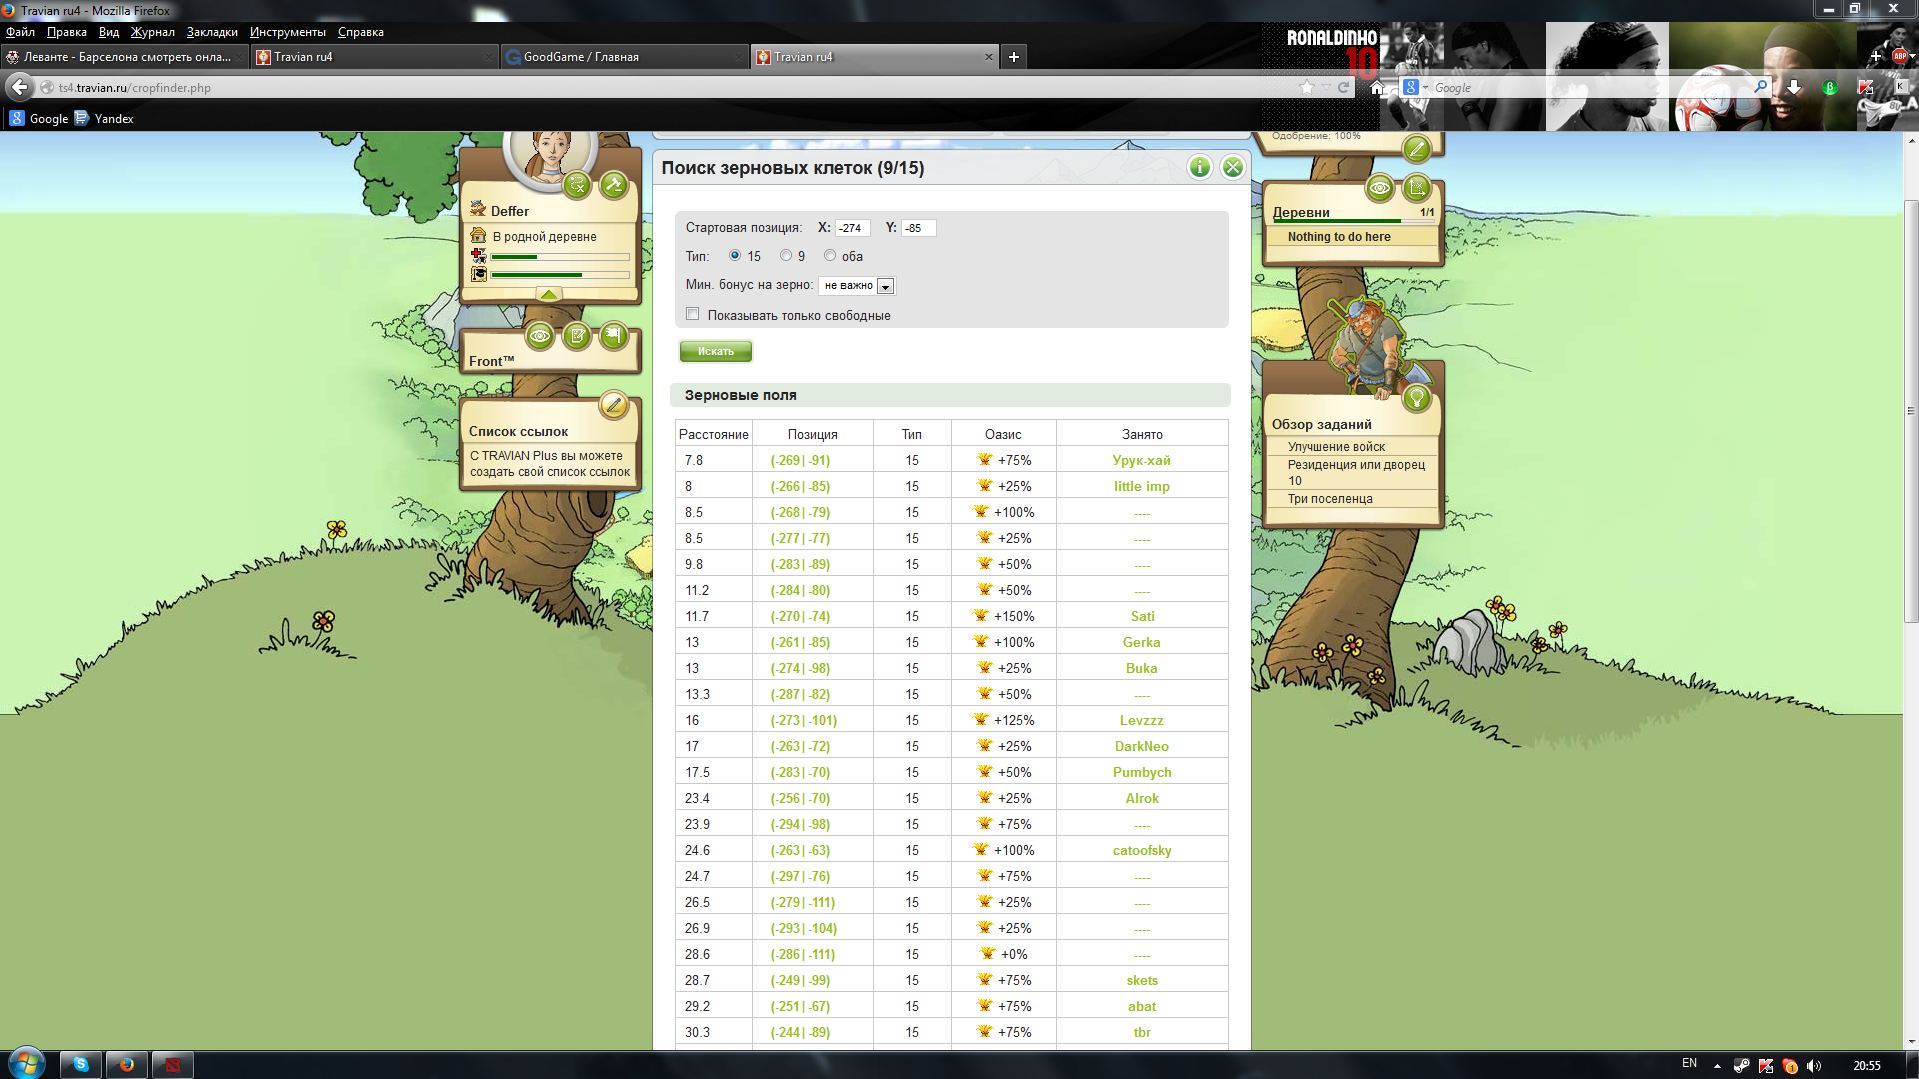This screenshot has width=1919, height=1079.
Task: Reload the page with refresh icon
Action: (x=1344, y=88)
